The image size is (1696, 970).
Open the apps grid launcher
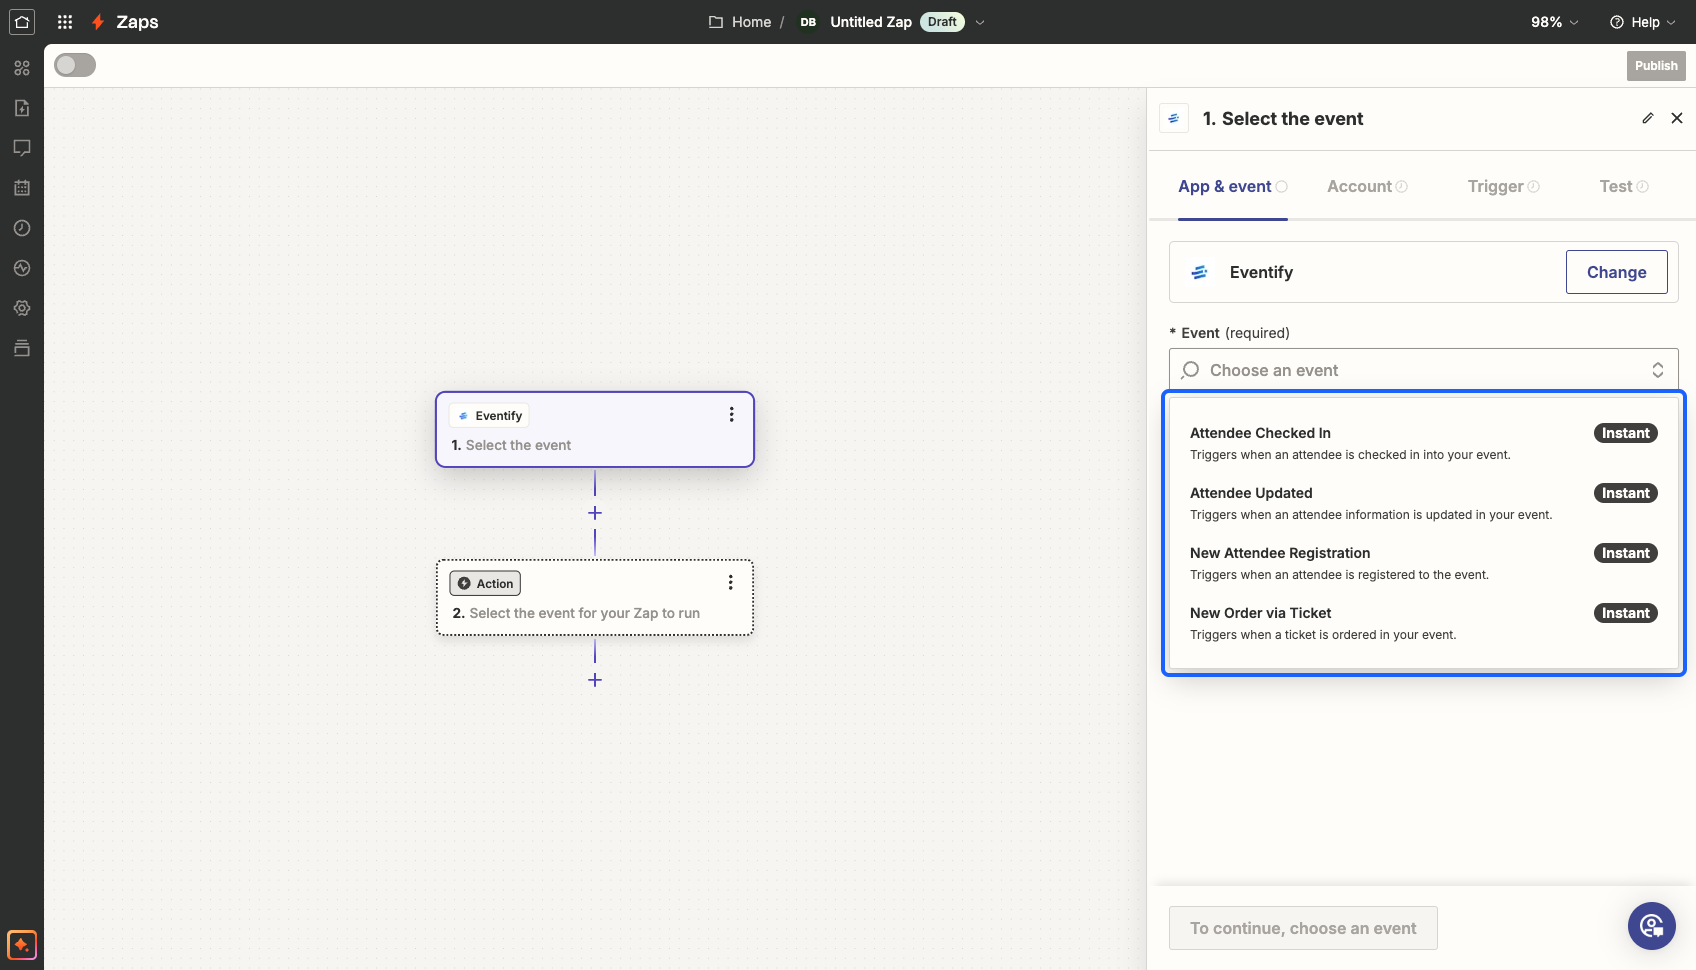tap(65, 22)
